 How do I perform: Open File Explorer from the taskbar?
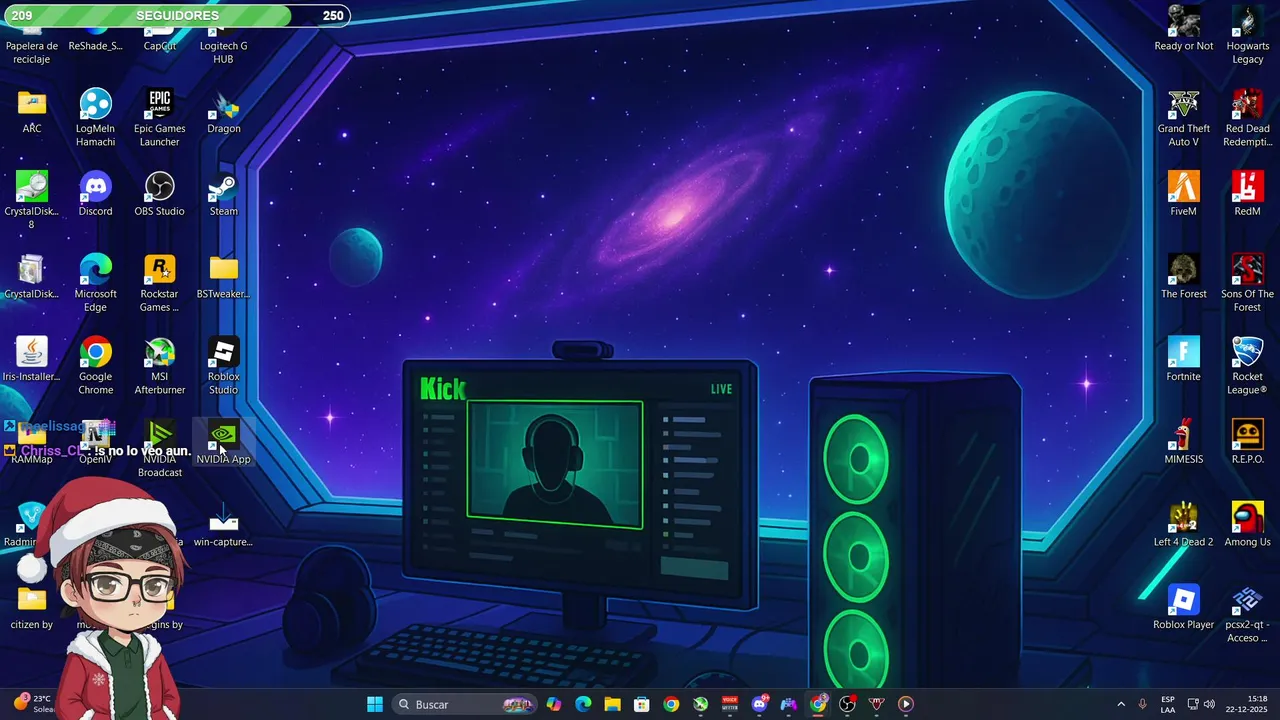pos(612,704)
